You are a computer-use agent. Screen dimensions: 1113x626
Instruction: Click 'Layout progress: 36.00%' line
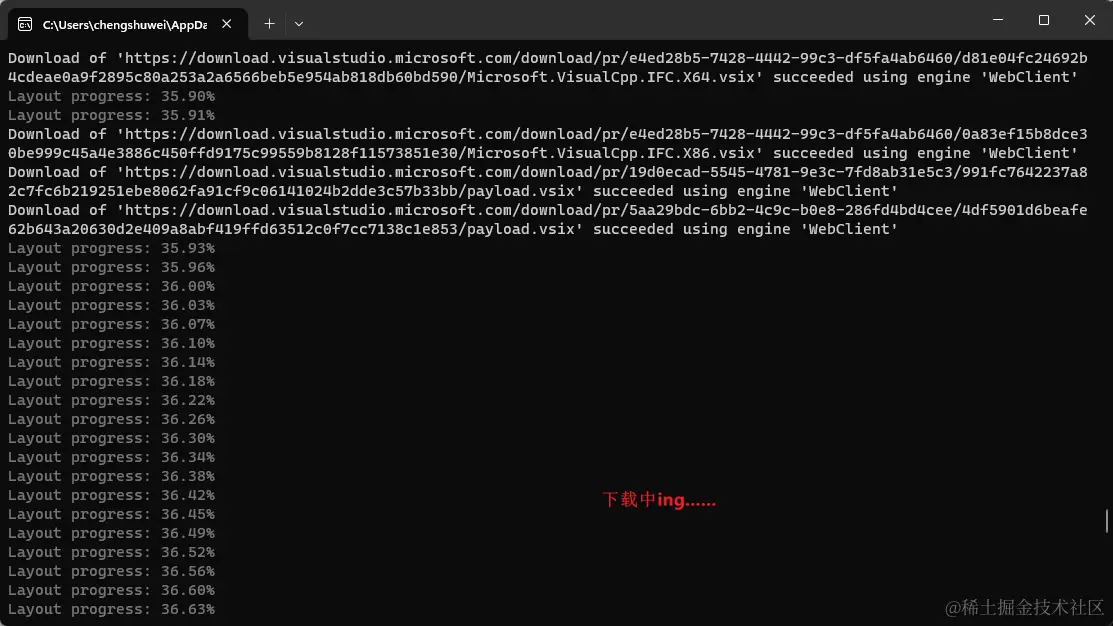click(111, 286)
